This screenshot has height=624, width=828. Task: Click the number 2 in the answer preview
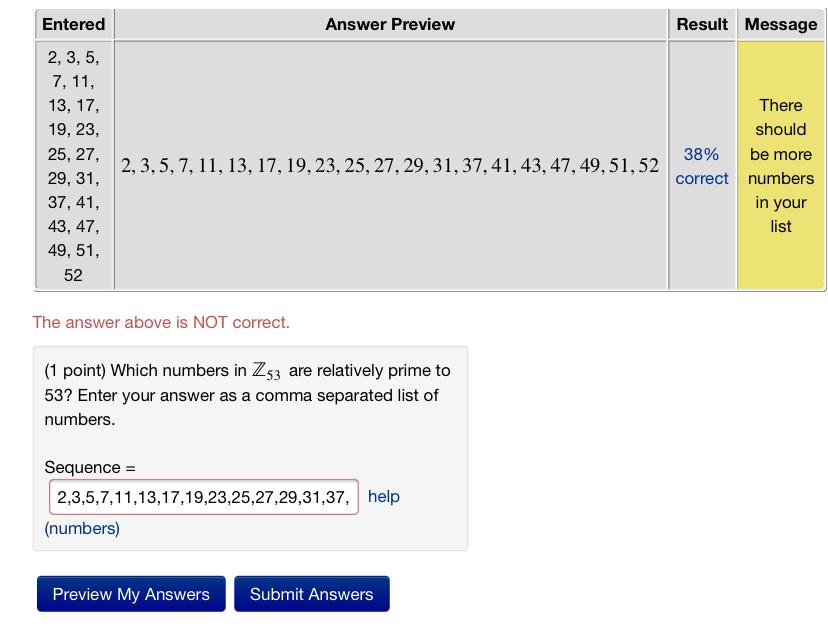click(x=128, y=166)
